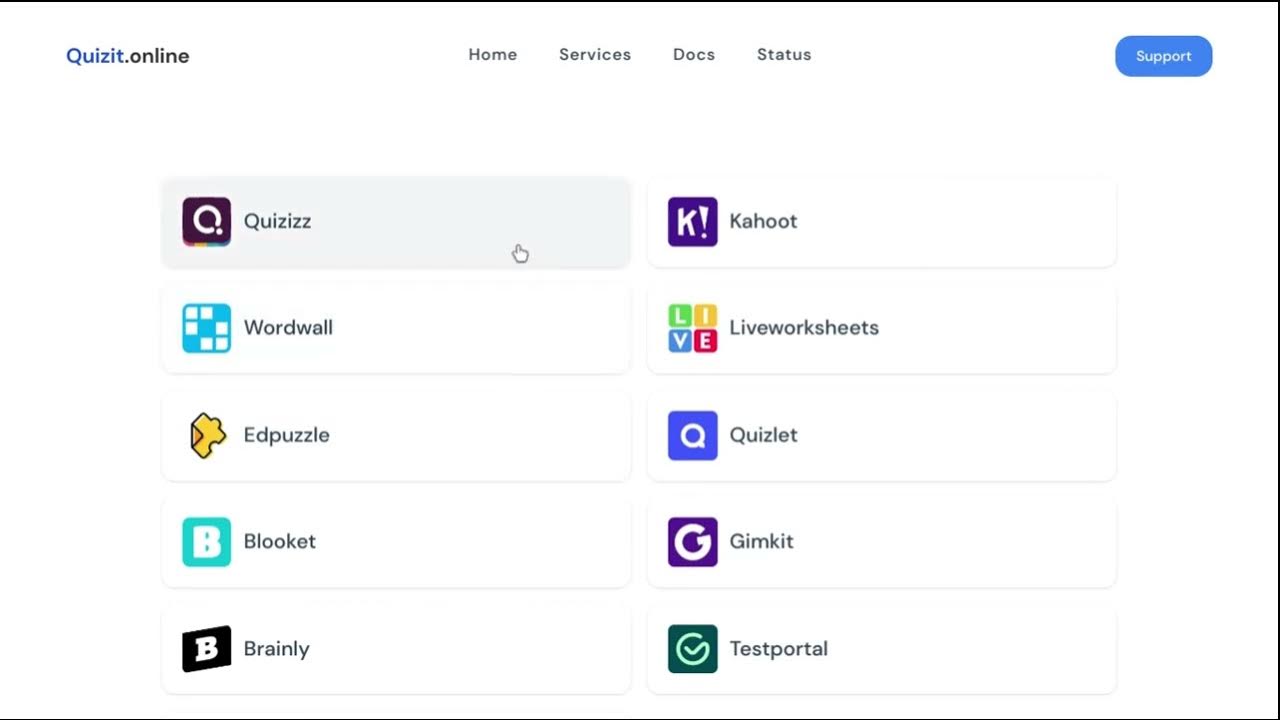Go to the Docs nav item
The height and width of the screenshot is (720, 1280).
[694, 55]
